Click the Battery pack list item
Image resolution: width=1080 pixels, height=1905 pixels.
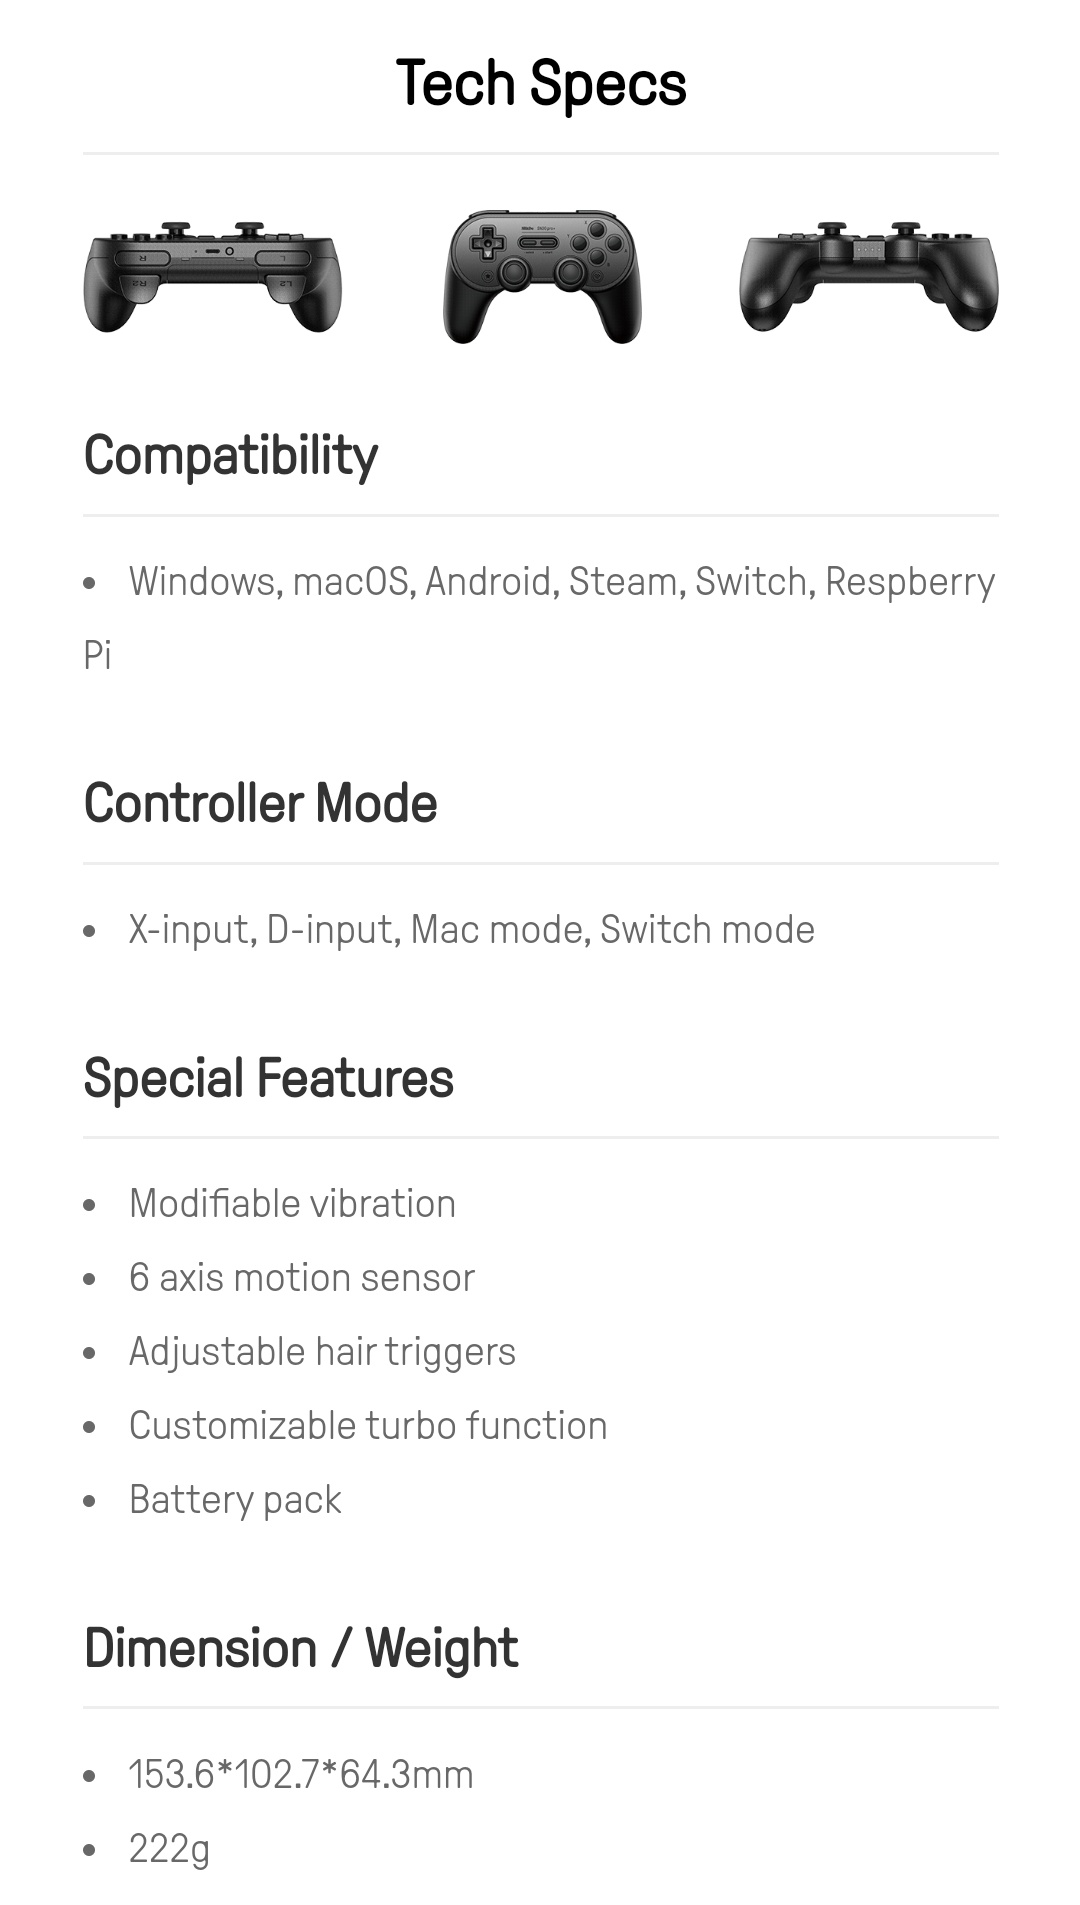pyautogui.click(x=235, y=1500)
